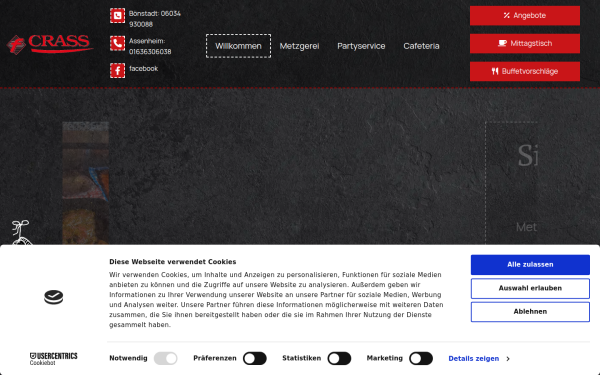
Task: Expand Details zeigen
Action: tap(479, 359)
